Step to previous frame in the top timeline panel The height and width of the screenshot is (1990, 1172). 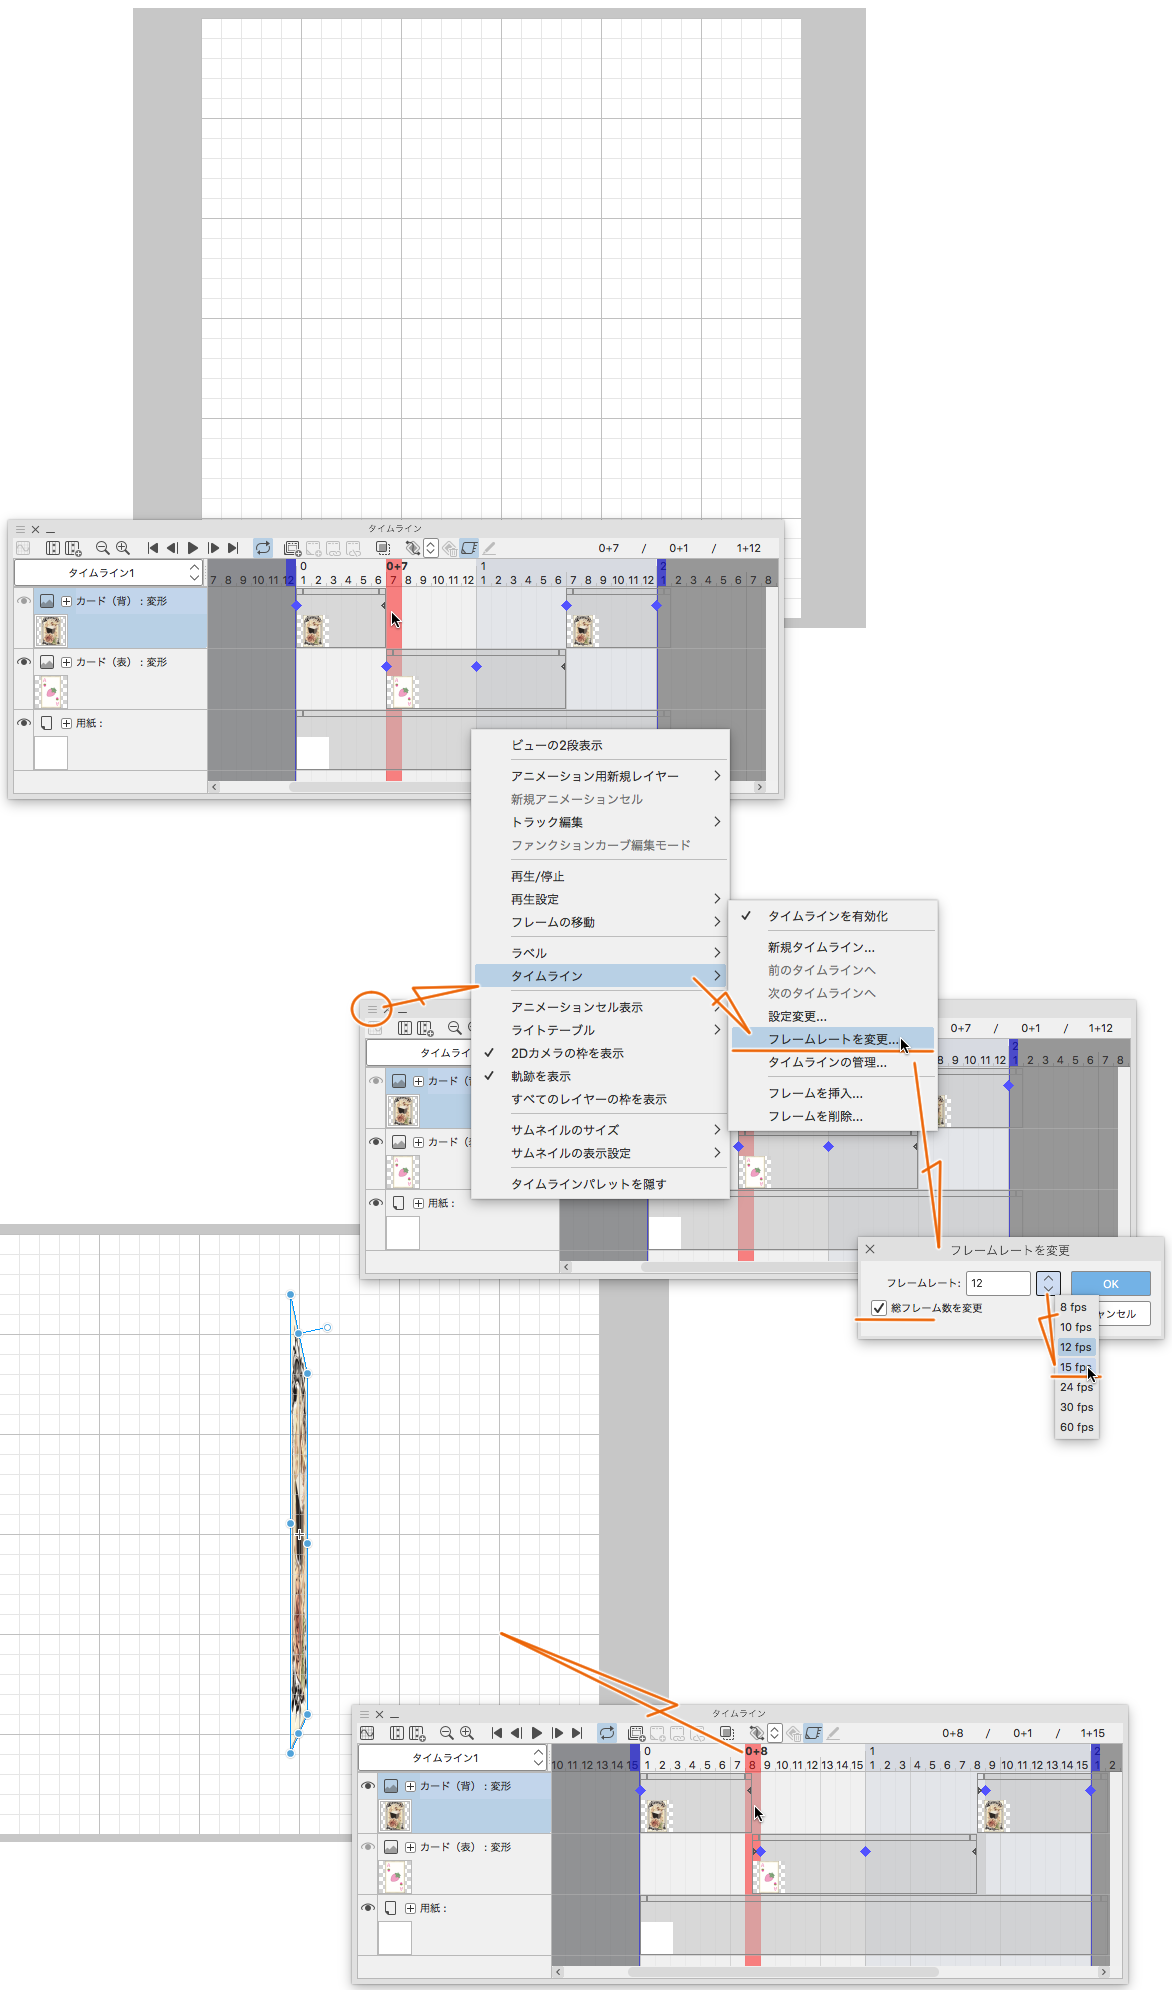[172, 548]
